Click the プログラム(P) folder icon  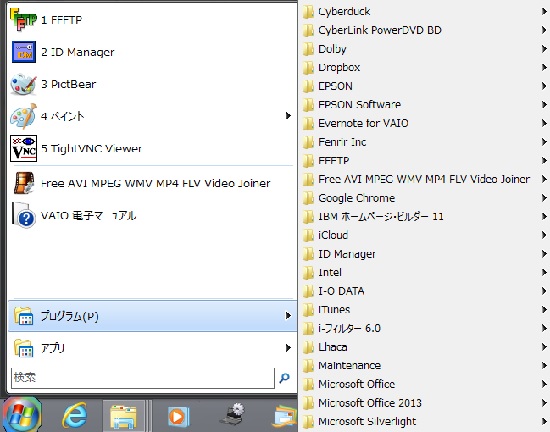pyautogui.click(x=24, y=316)
